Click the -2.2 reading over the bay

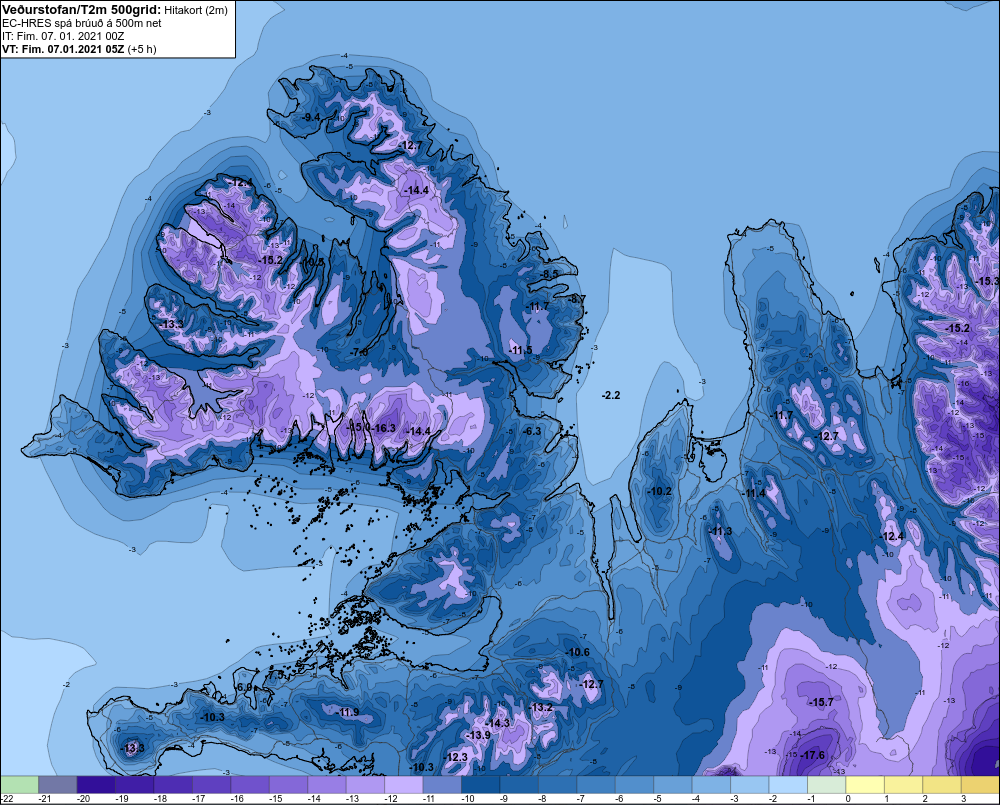click(611, 395)
